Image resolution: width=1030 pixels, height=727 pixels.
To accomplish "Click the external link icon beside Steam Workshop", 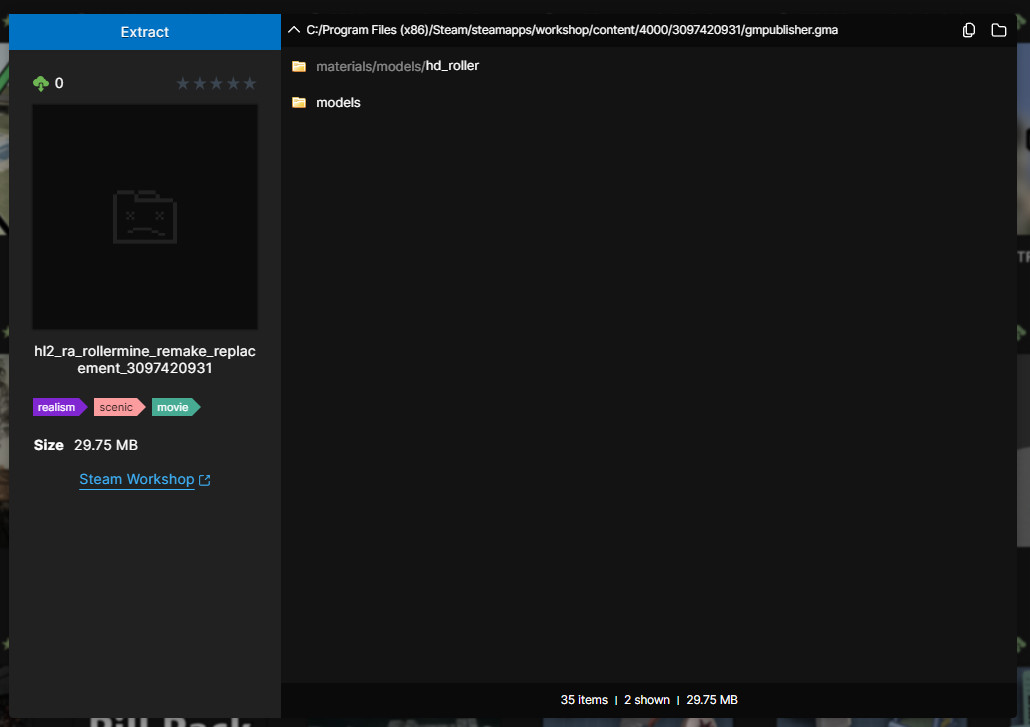I will 205,480.
